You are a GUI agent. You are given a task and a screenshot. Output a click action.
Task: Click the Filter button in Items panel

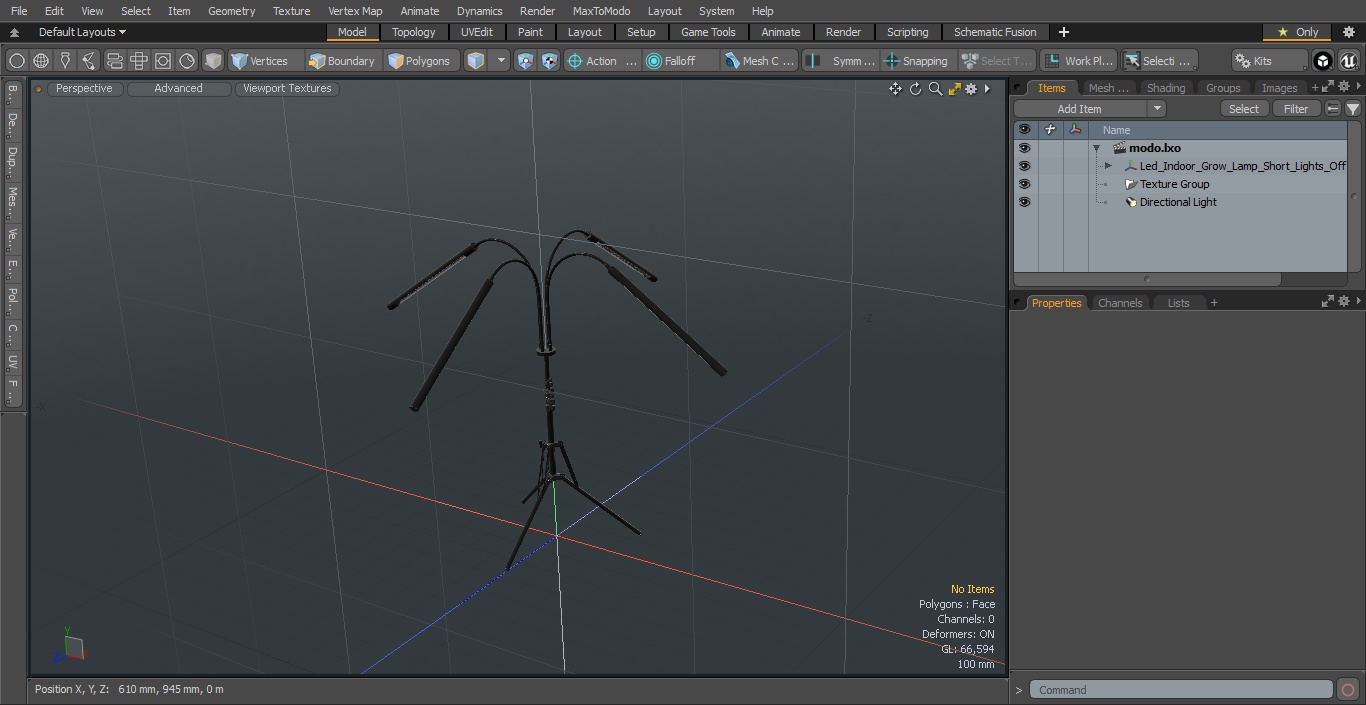(1296, 109)
